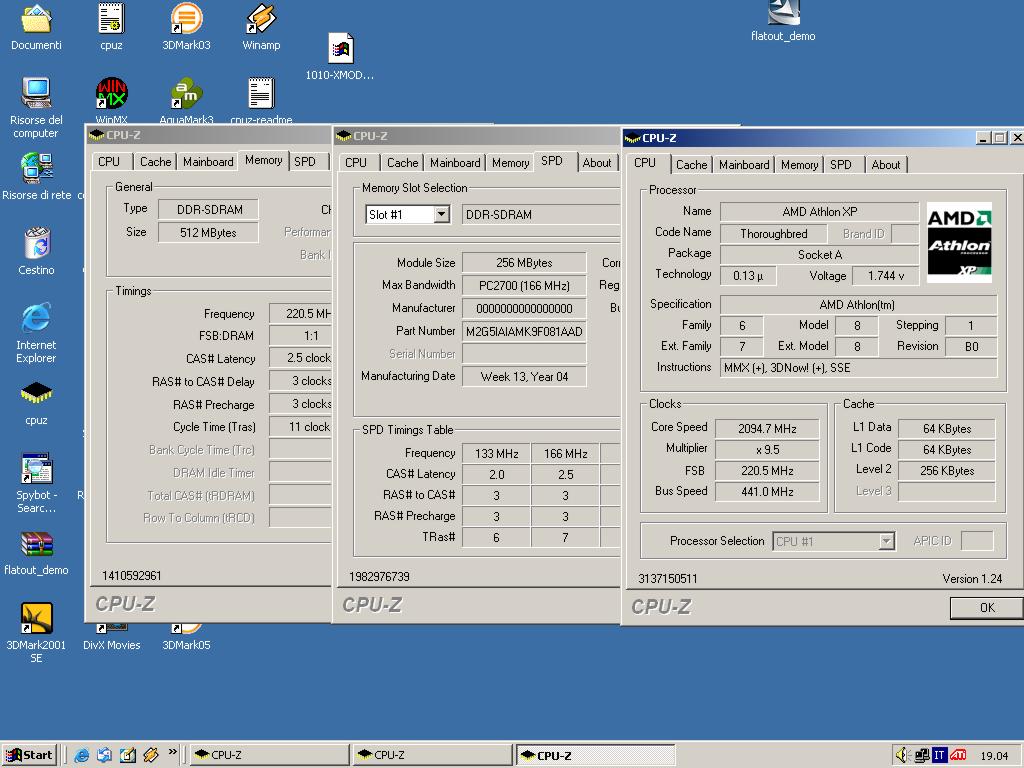Click the 3DMark05 desktop label
This screenshot has height=768, width=1024.
[186, 645]
